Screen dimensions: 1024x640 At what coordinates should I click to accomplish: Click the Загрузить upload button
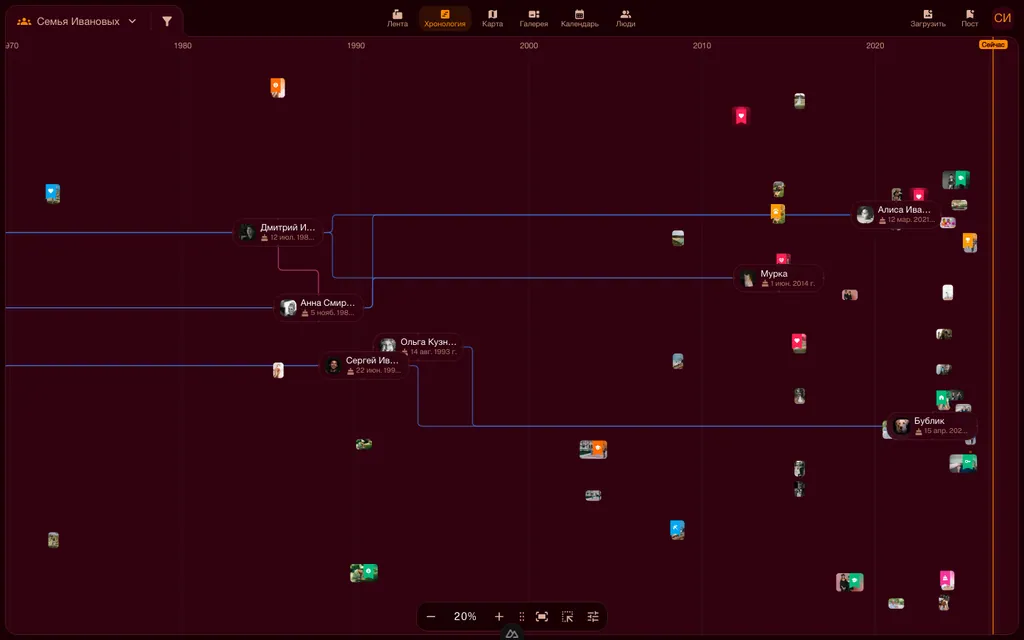[928, 18]
